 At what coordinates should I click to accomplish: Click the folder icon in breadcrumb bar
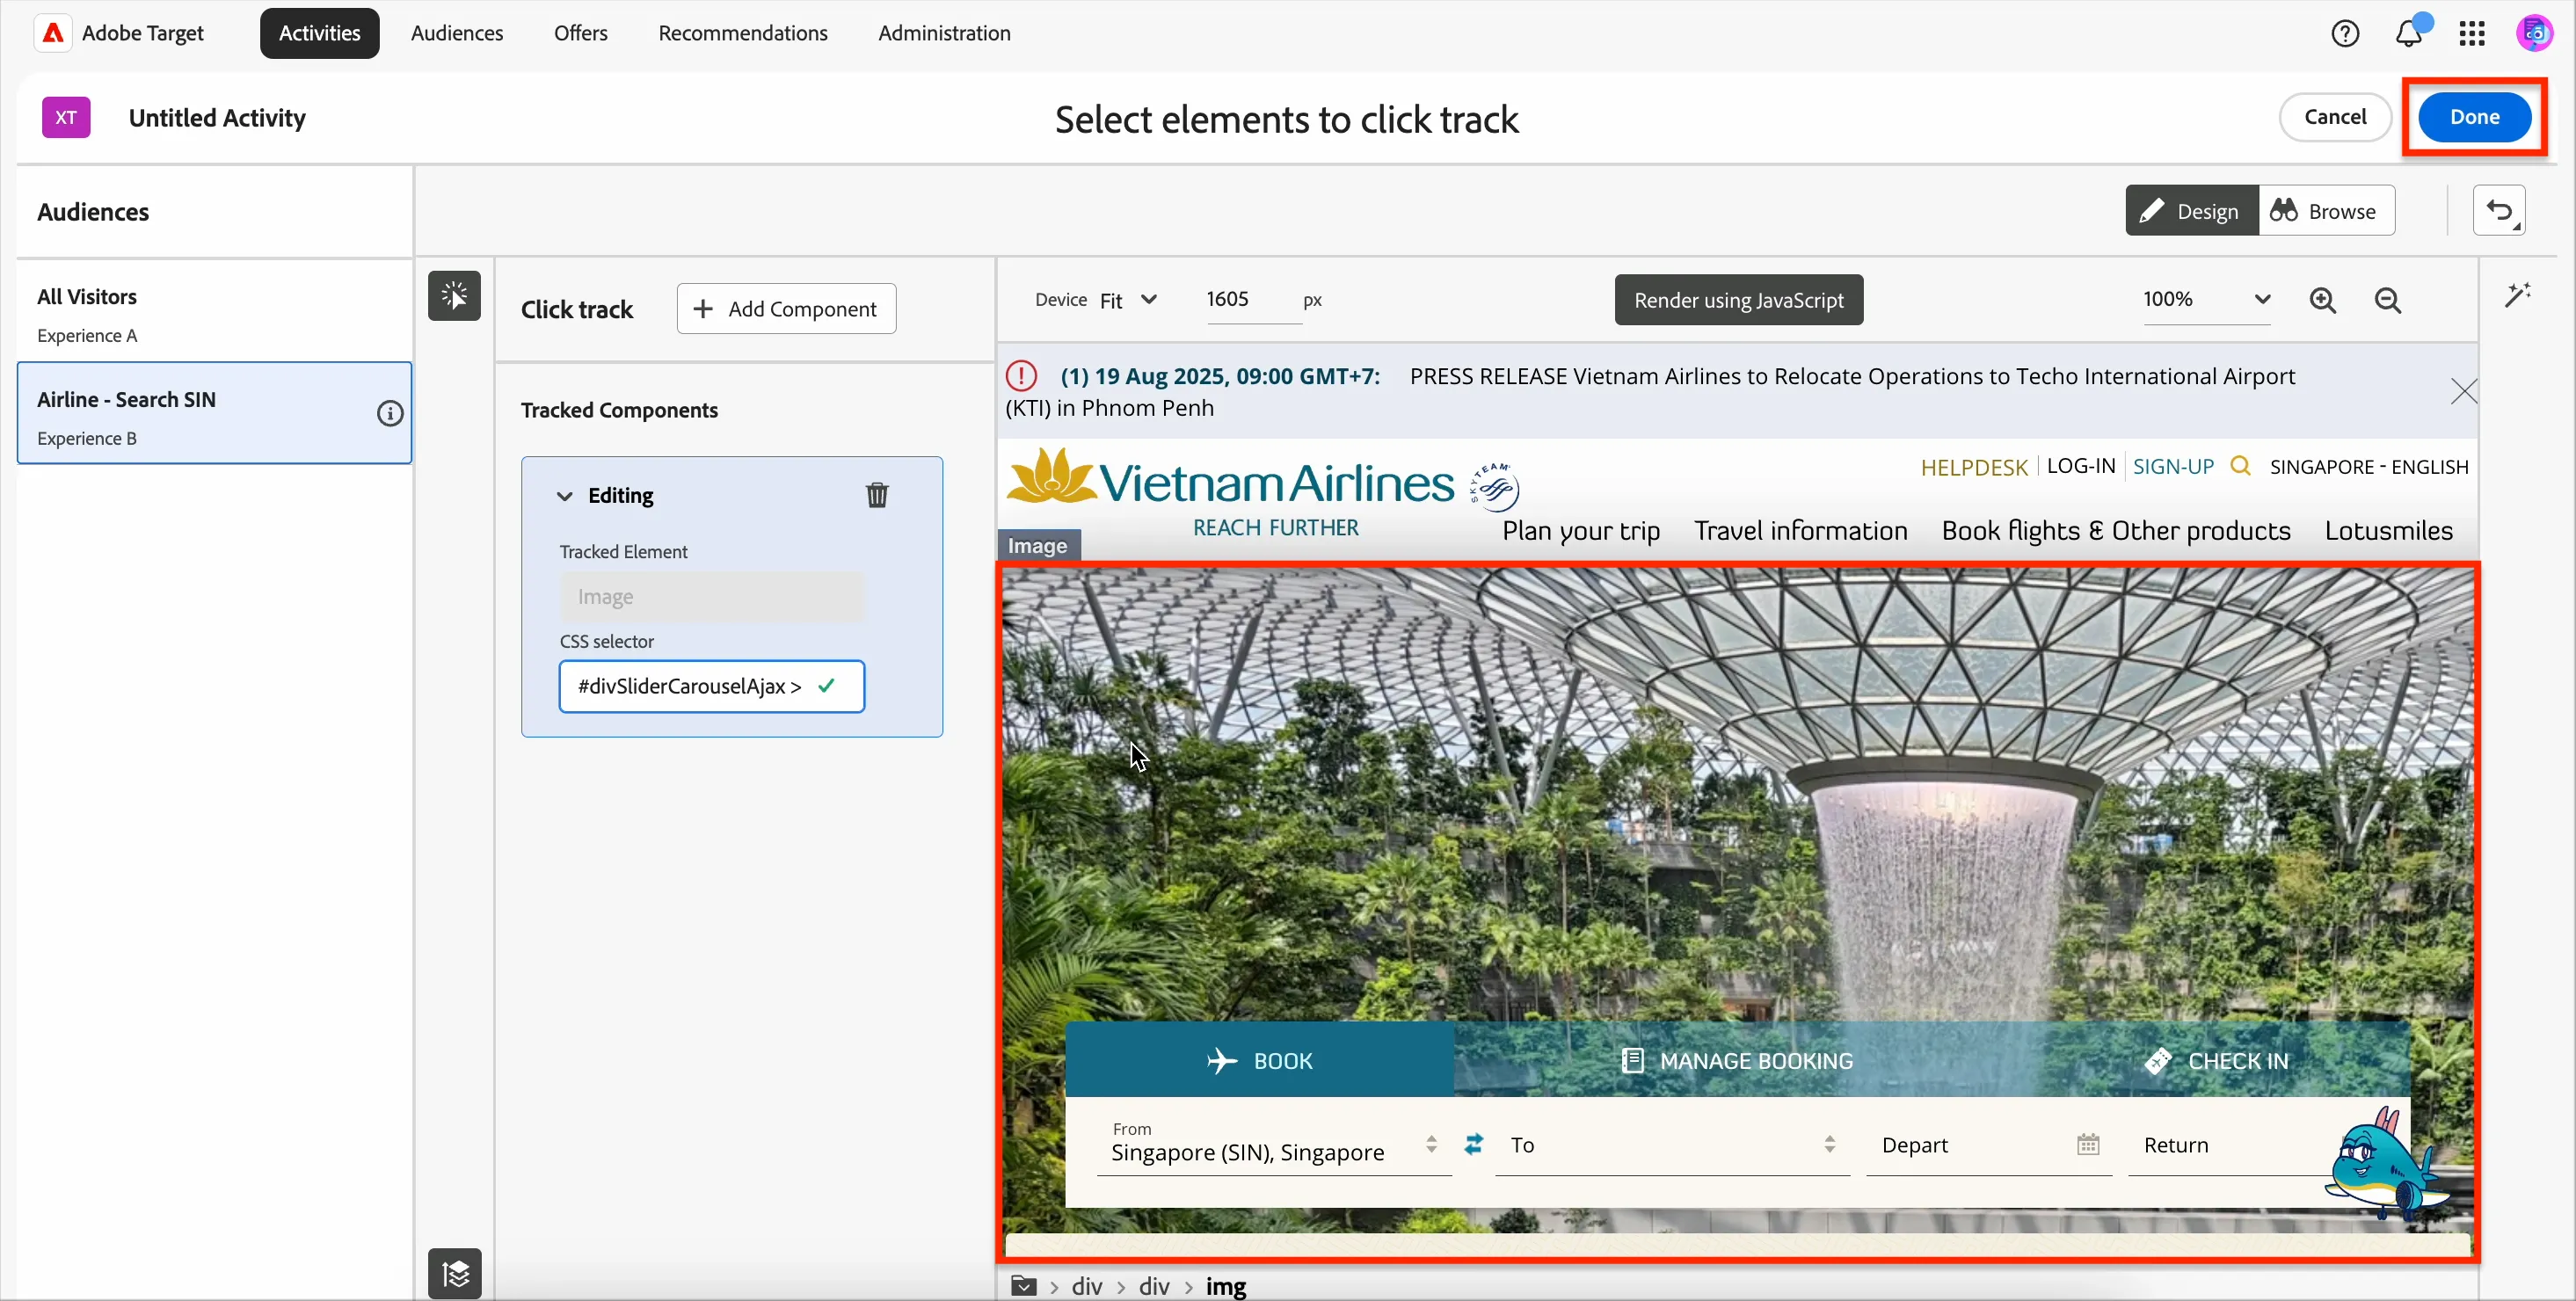(1023, 1286)
